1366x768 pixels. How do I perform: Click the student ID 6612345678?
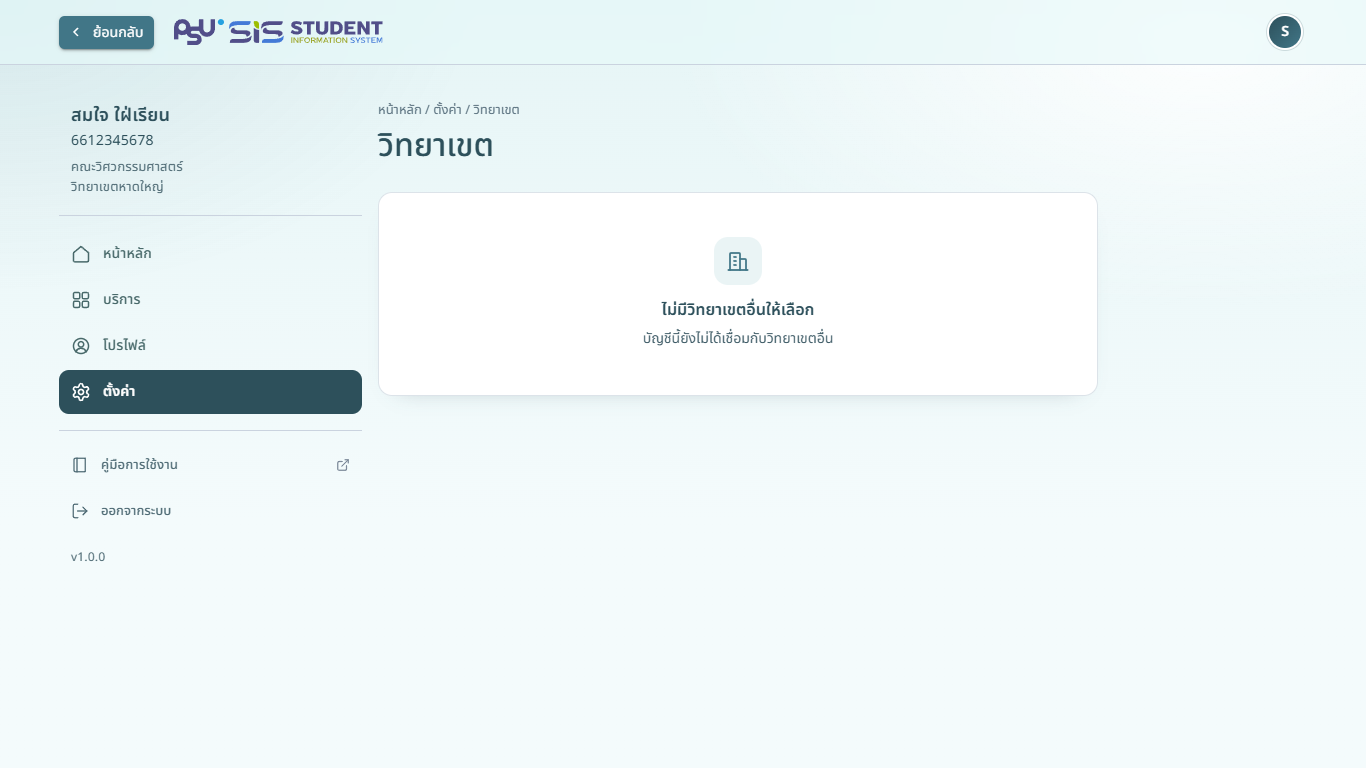click(x=112, y=140)
